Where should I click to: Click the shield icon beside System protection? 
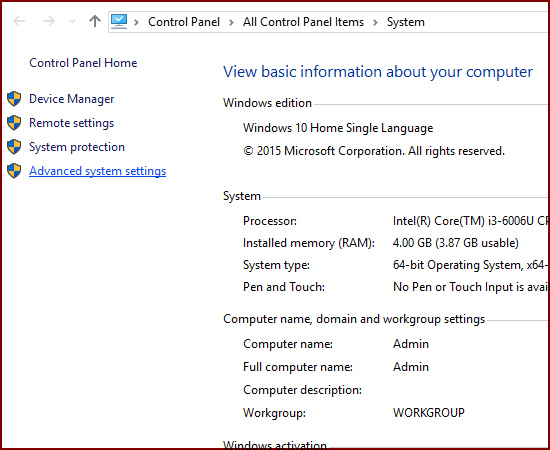pos(14,147)
